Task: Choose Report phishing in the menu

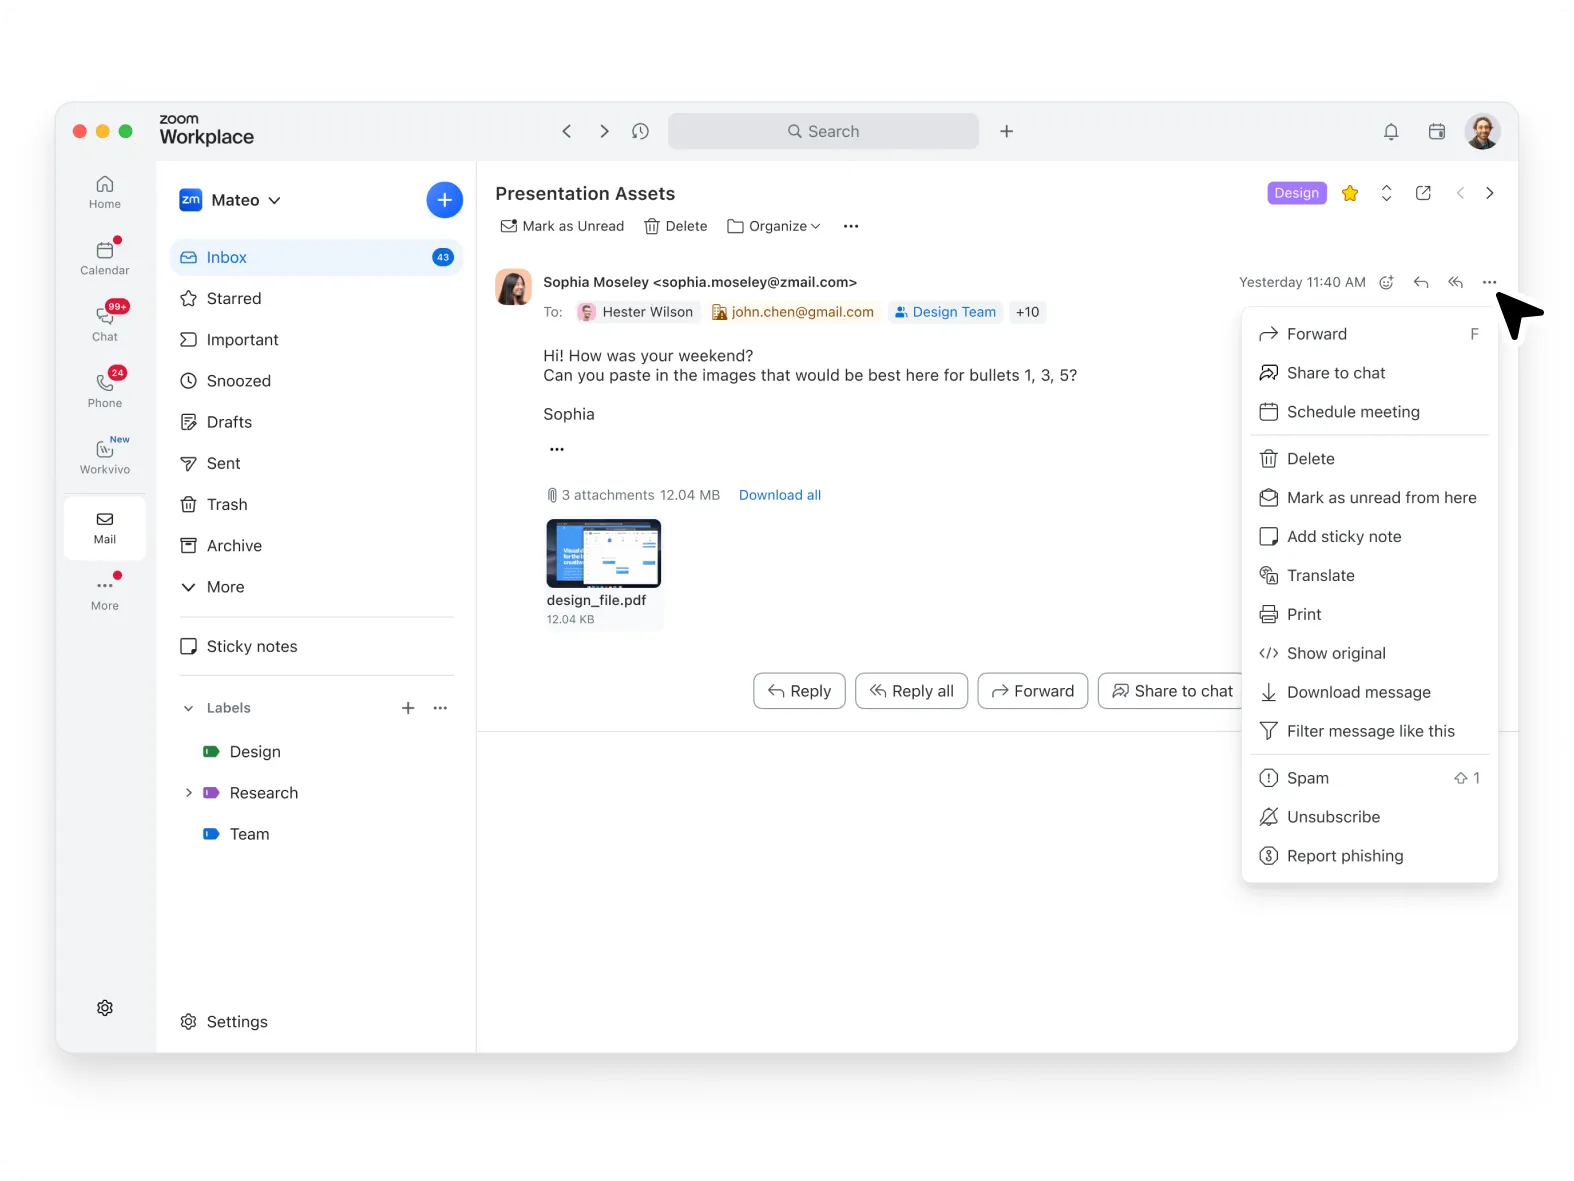Action: pyautogui.click(x=1344, y=856)
